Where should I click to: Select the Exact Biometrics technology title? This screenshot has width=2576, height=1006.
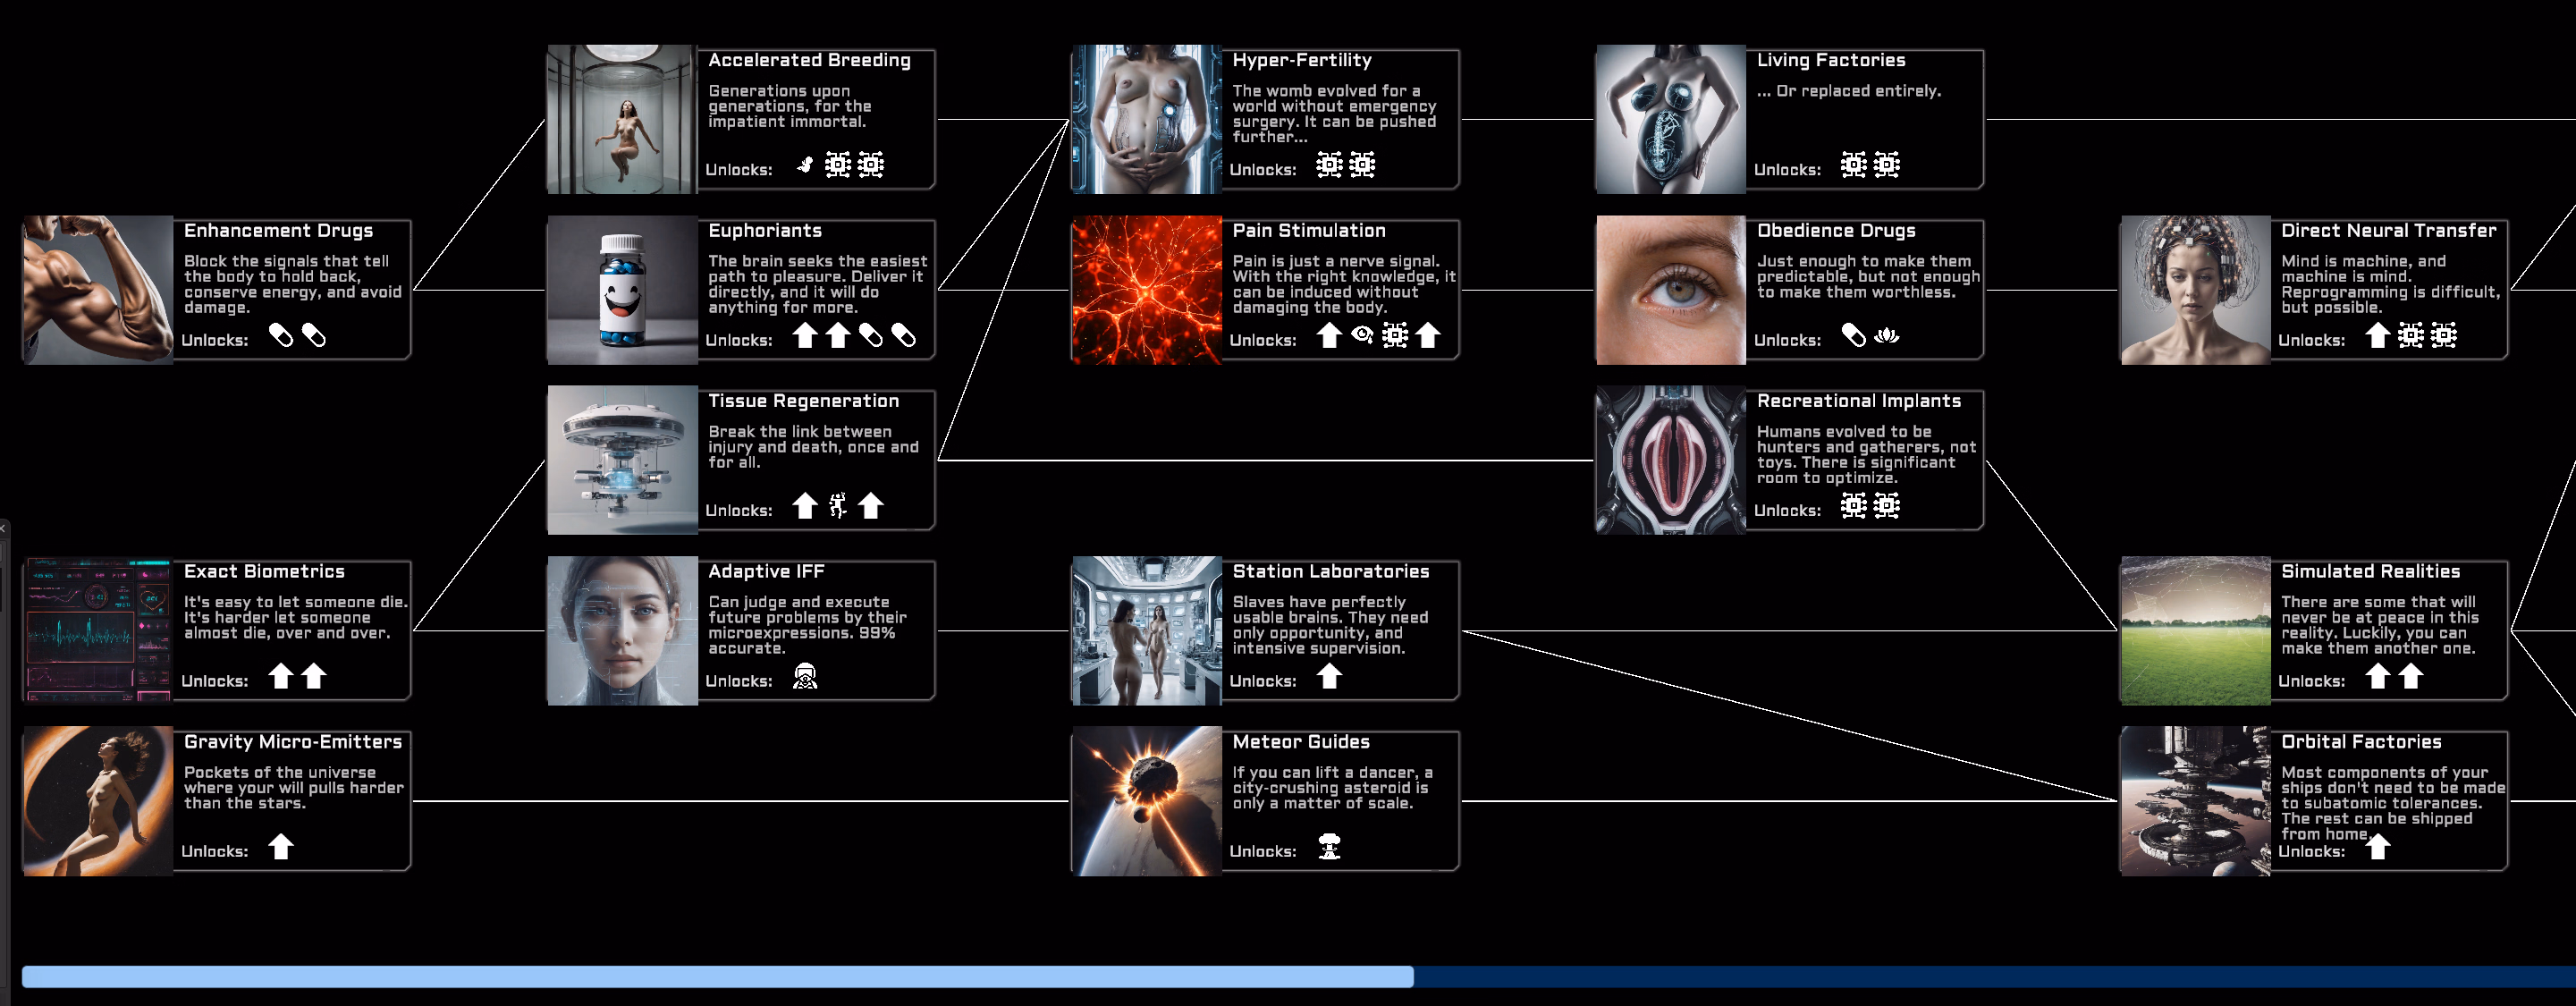pyautogui.click(x=264, y=571)
